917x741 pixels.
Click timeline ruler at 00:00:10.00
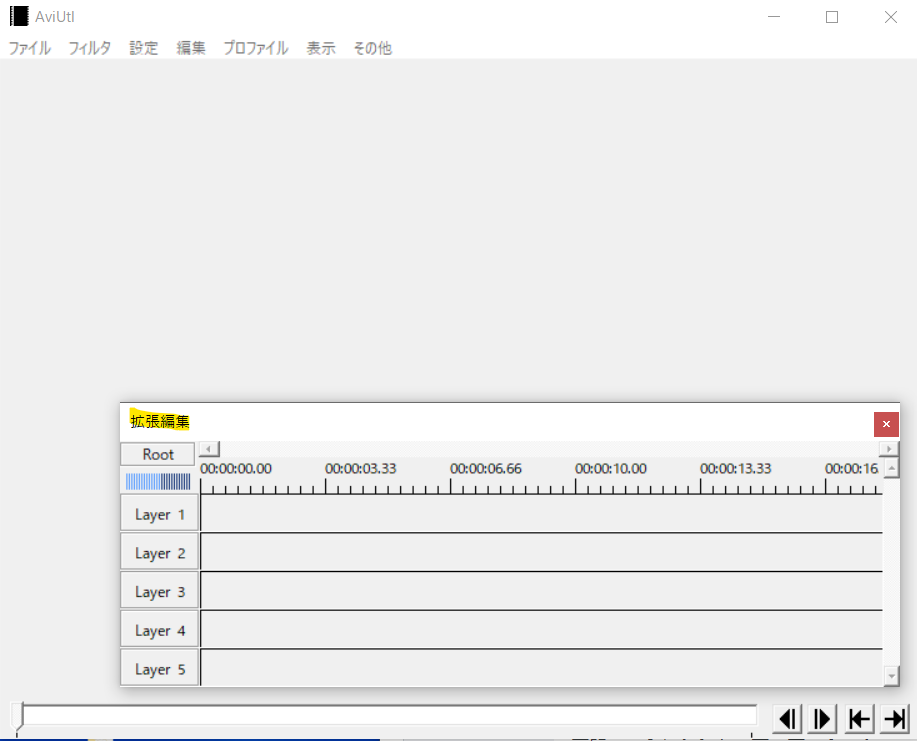611,468
